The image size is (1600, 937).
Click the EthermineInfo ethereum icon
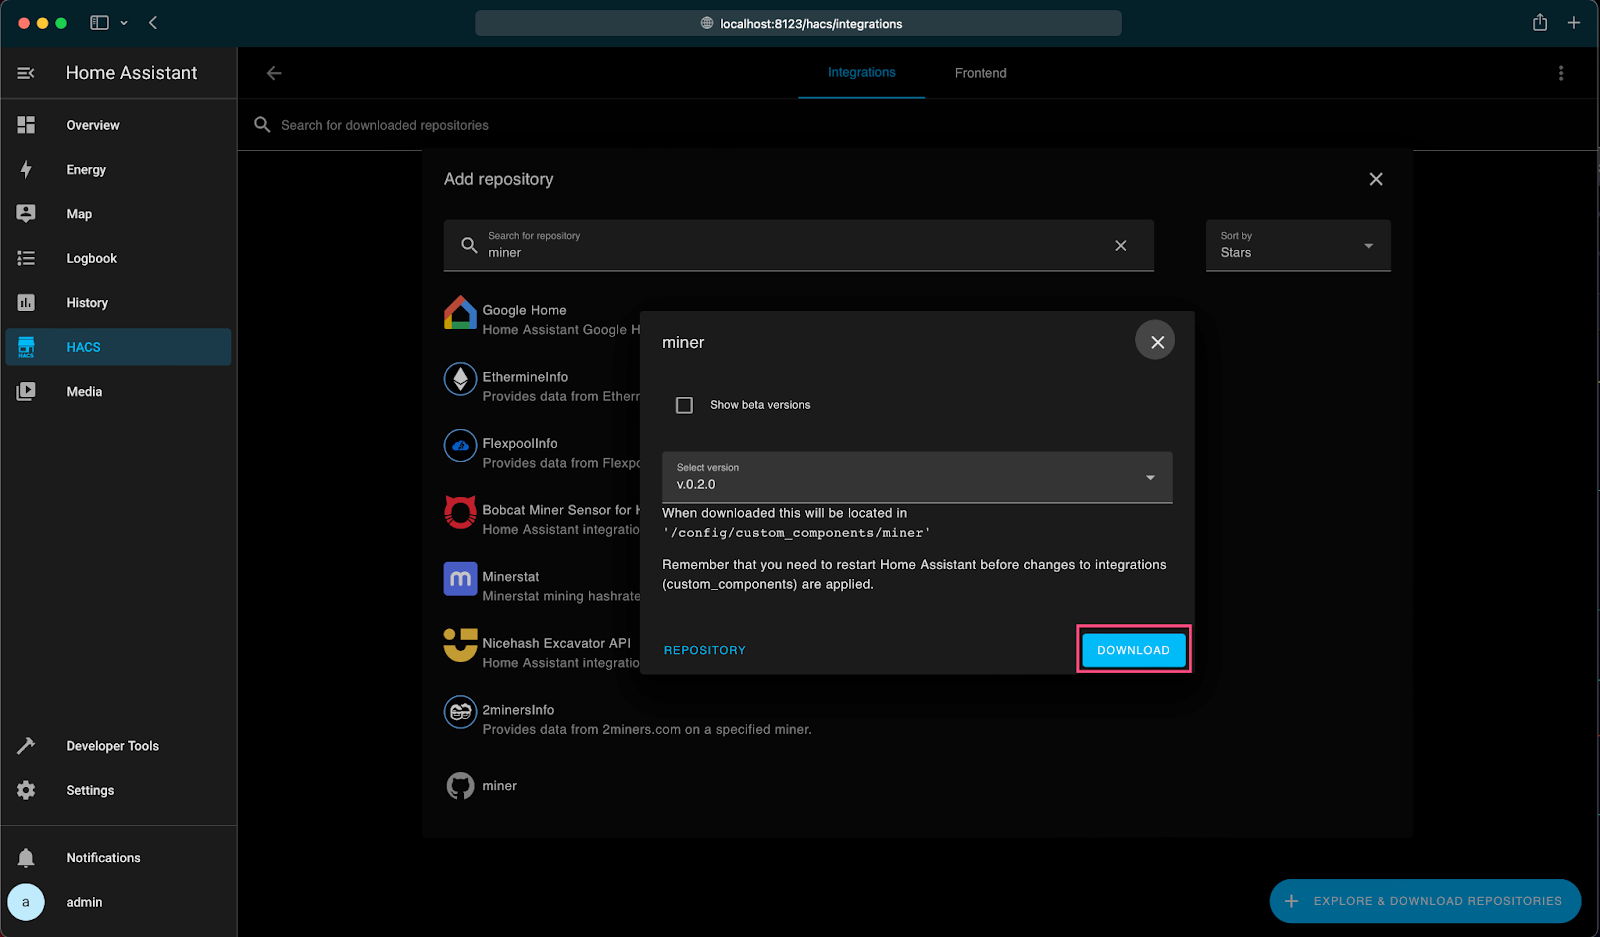point(460,379)
